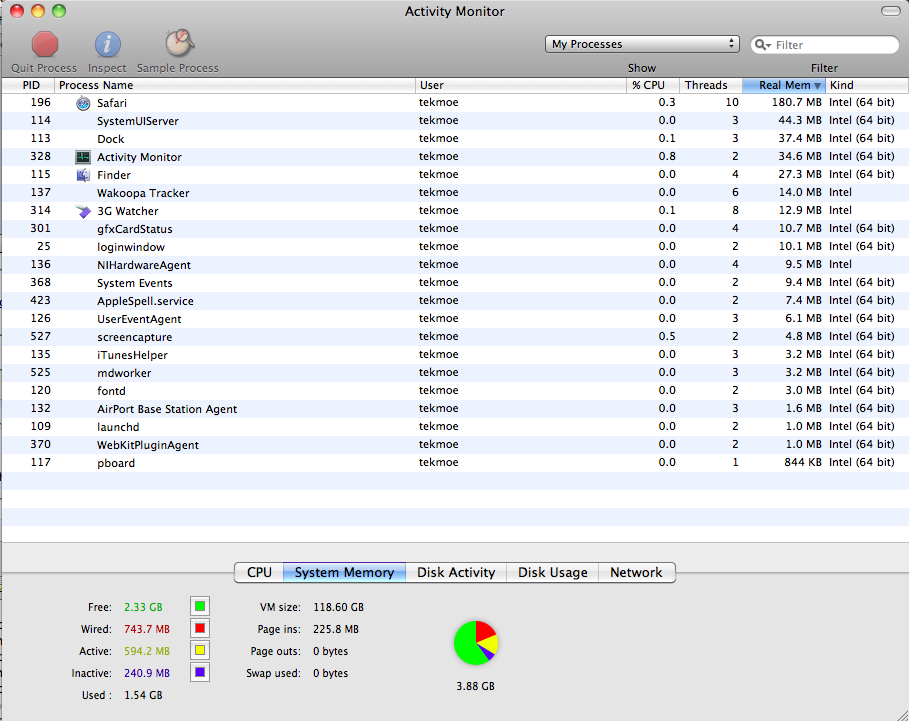909x721 pixels.
Task: Click the 594.2 MB Active value
Action: point(147,651)
